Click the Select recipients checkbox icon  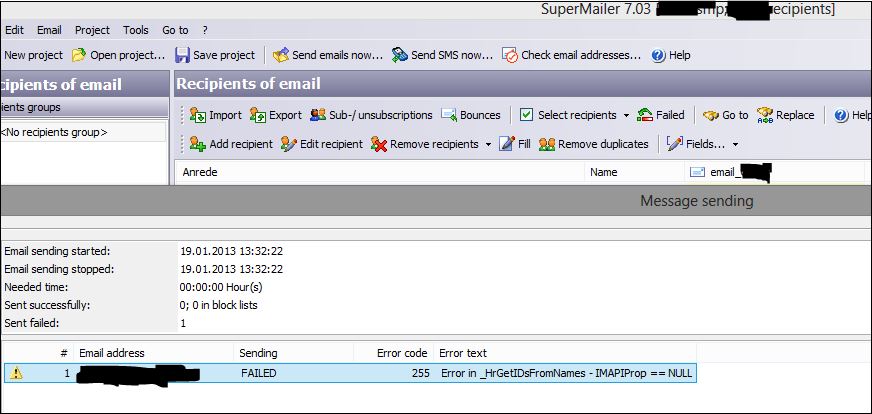(526, 115)
